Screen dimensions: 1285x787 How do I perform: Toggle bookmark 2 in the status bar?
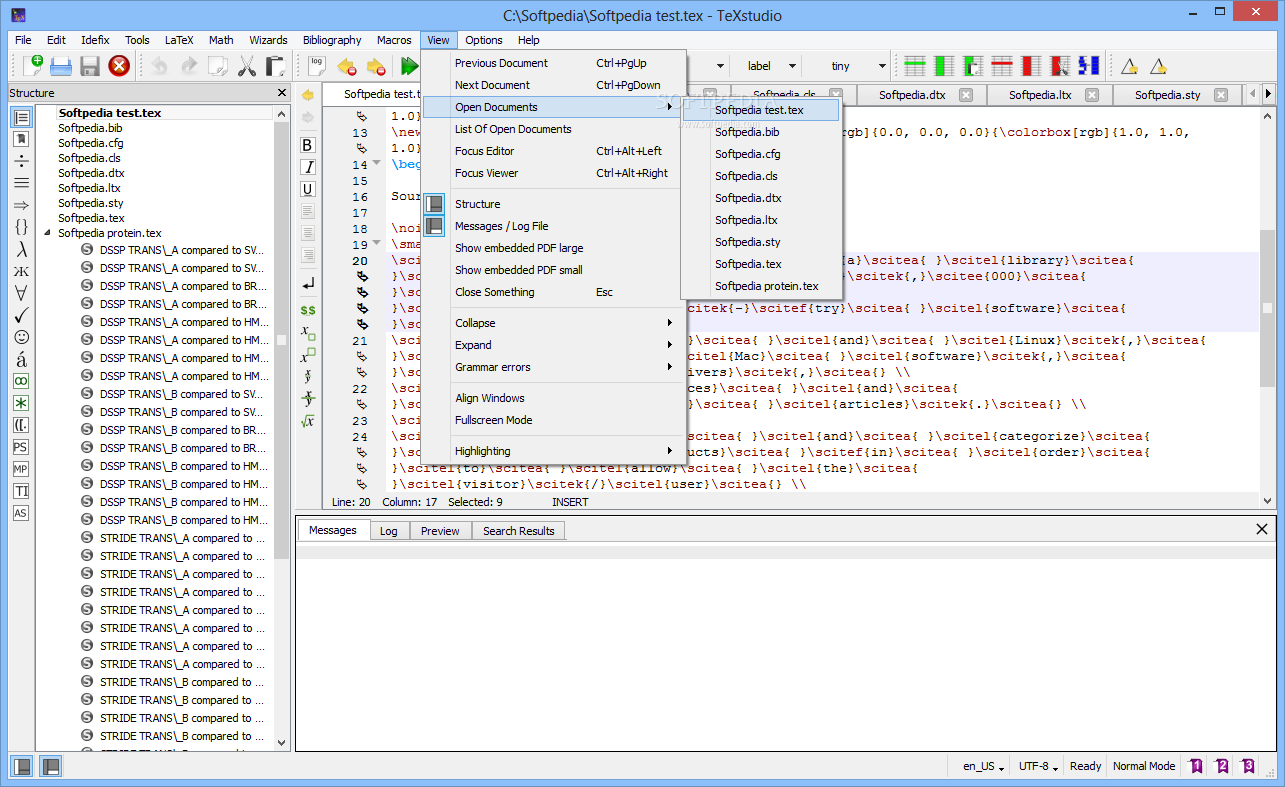[x=1221, y=766]
